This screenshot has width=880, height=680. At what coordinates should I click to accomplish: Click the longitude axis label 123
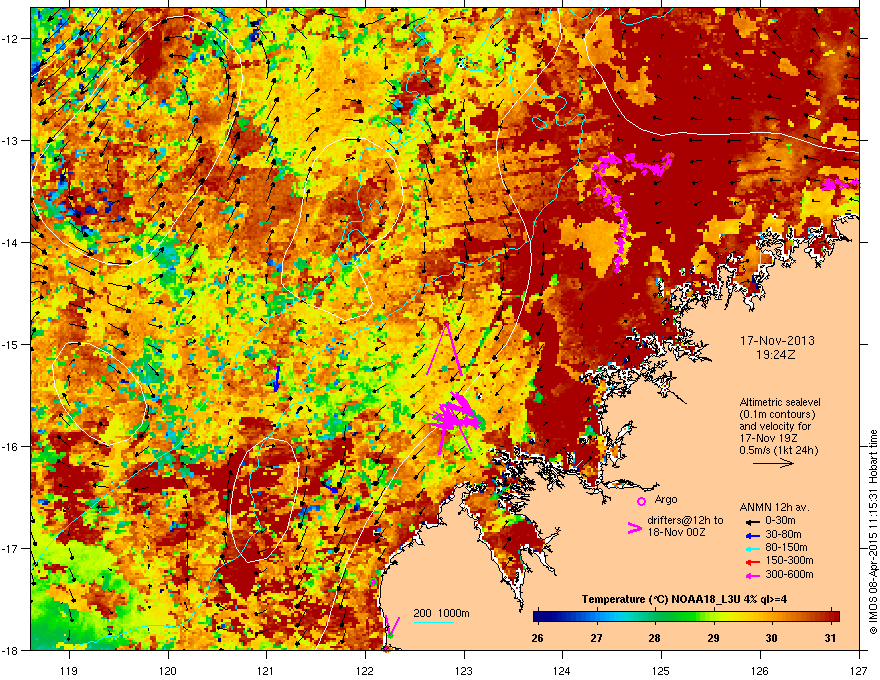point(464,670)
